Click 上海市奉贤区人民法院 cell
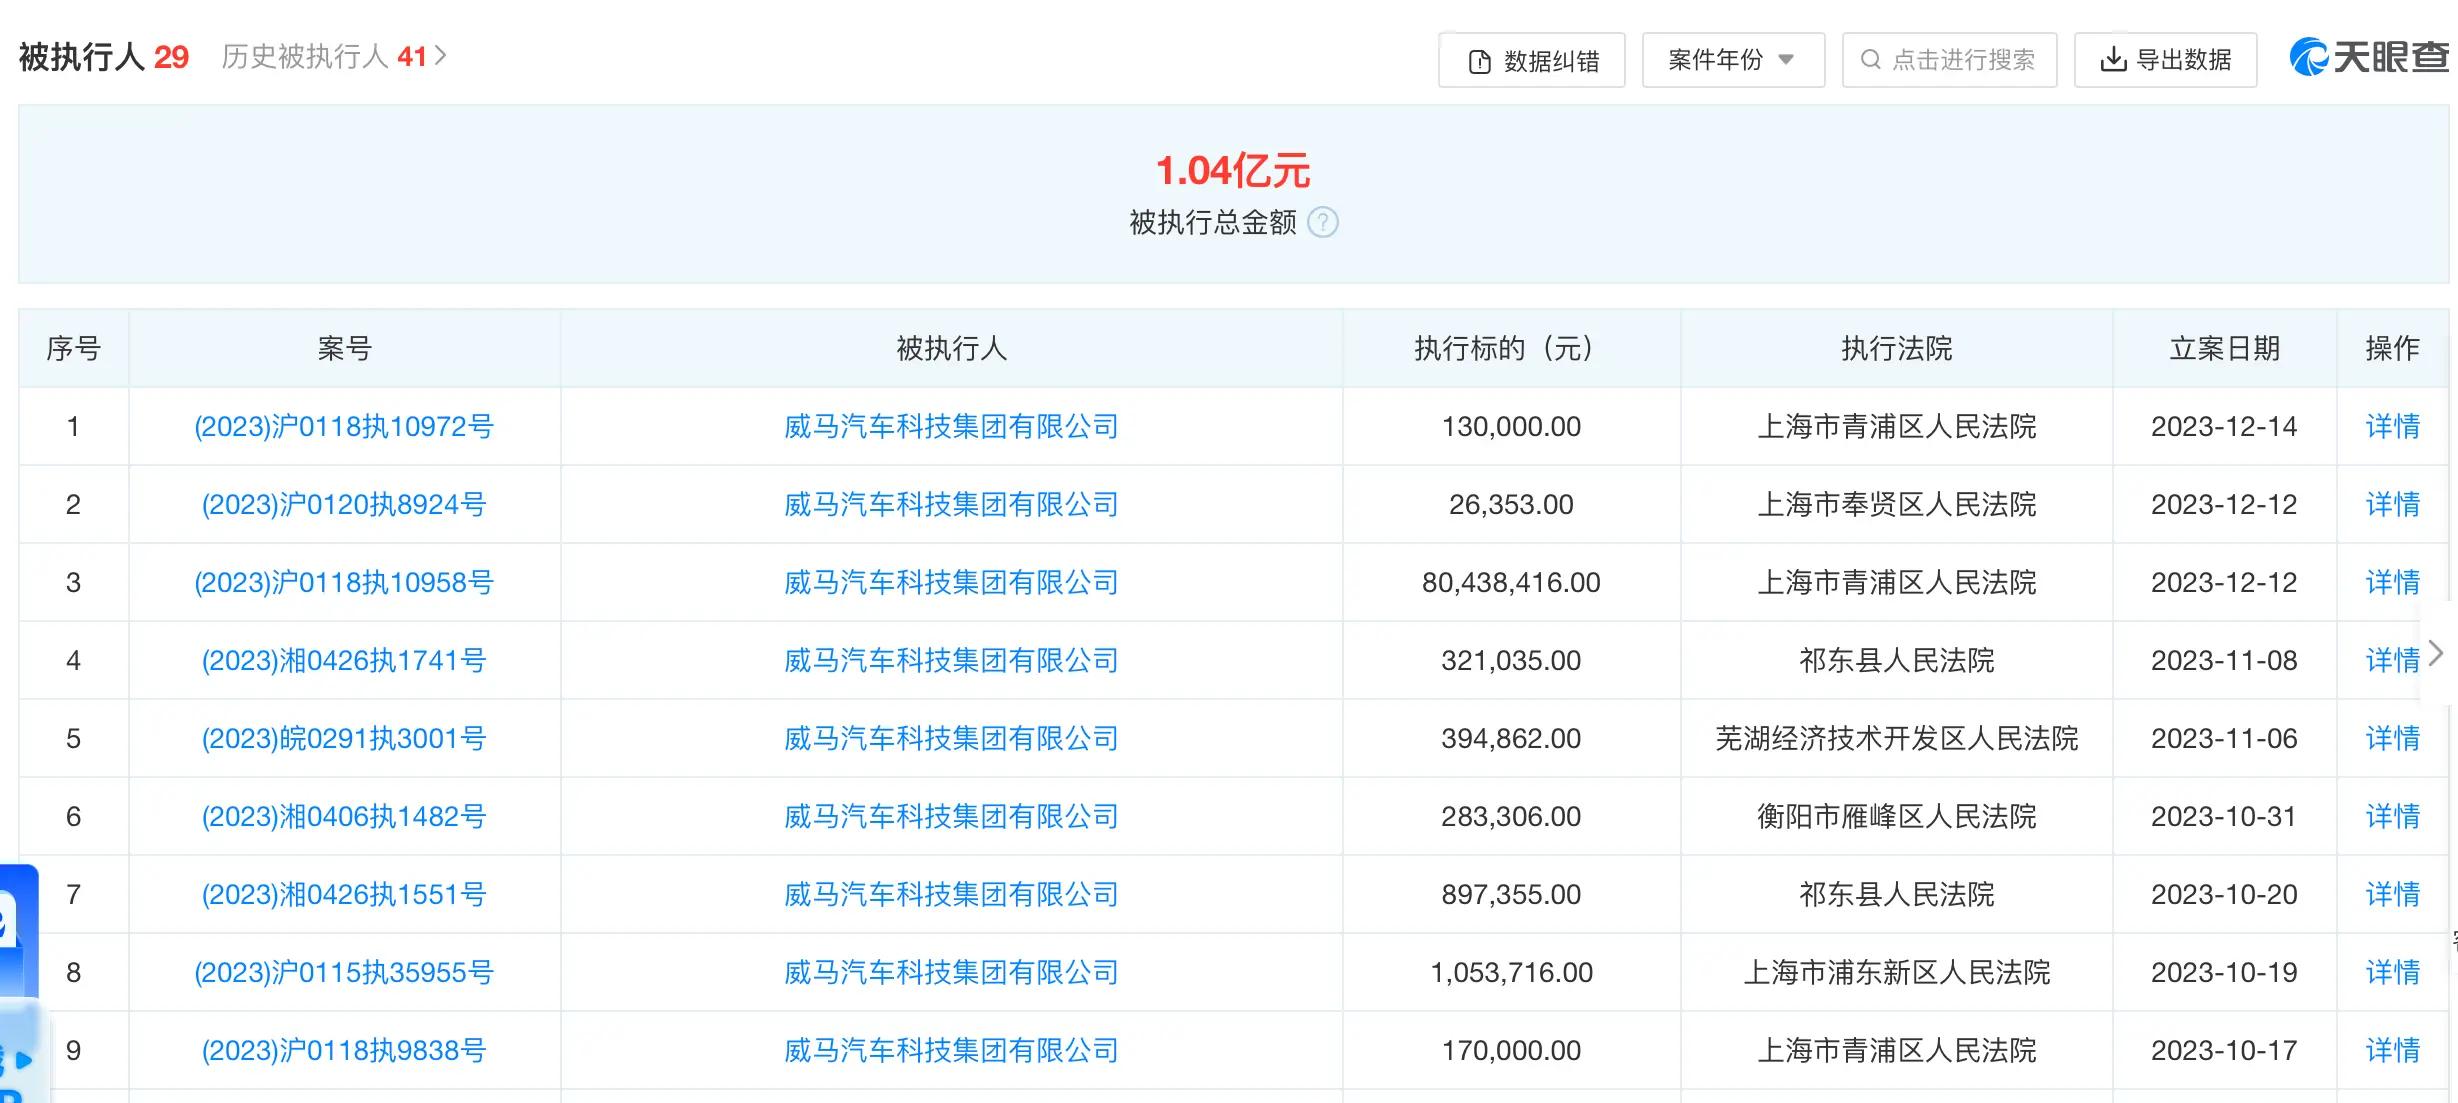Screen dimensions: 2458x1103 point(1897,505)
